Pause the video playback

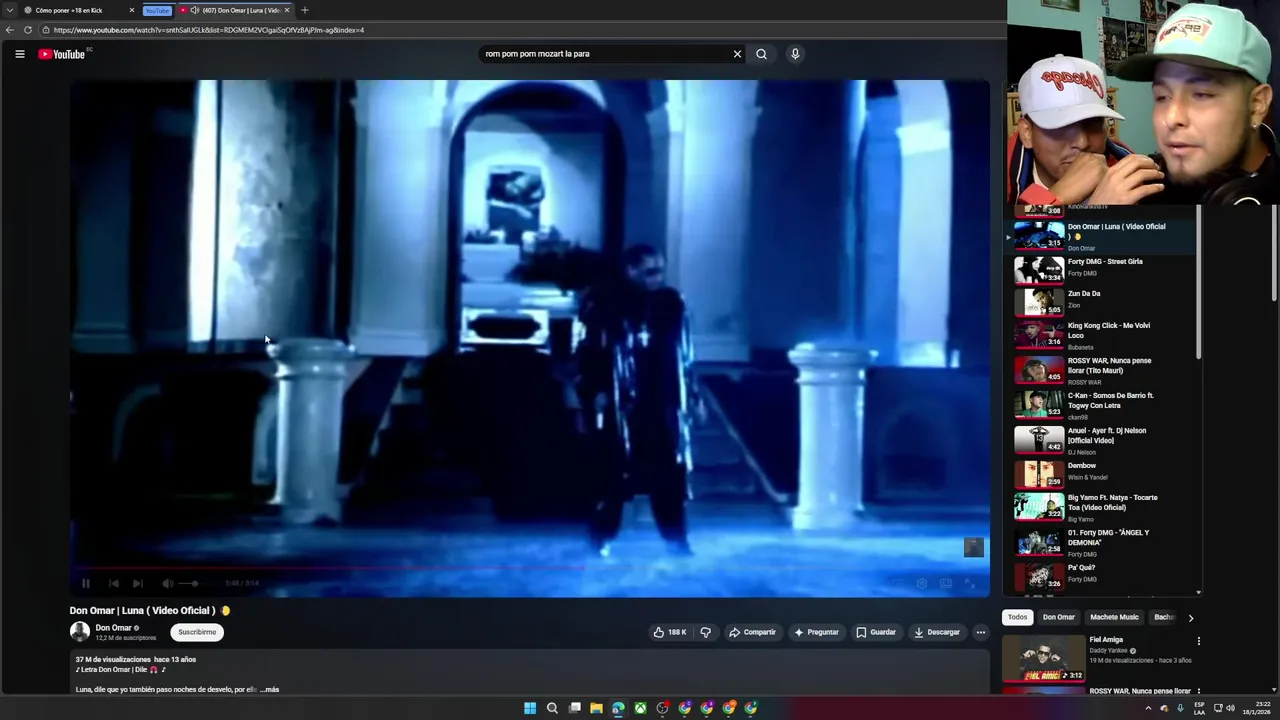click(x=85, y=583)
